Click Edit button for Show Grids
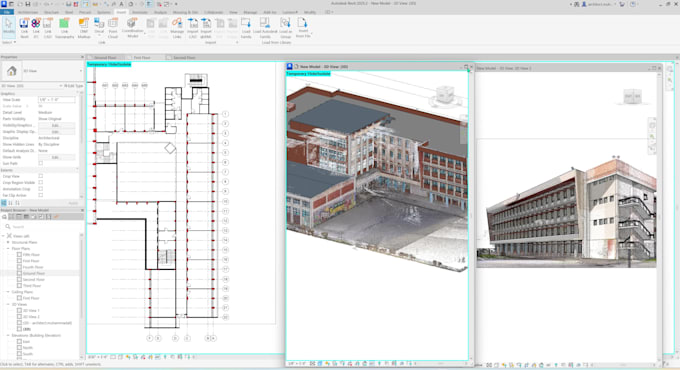The image size is (680, 370). point(56,157)
